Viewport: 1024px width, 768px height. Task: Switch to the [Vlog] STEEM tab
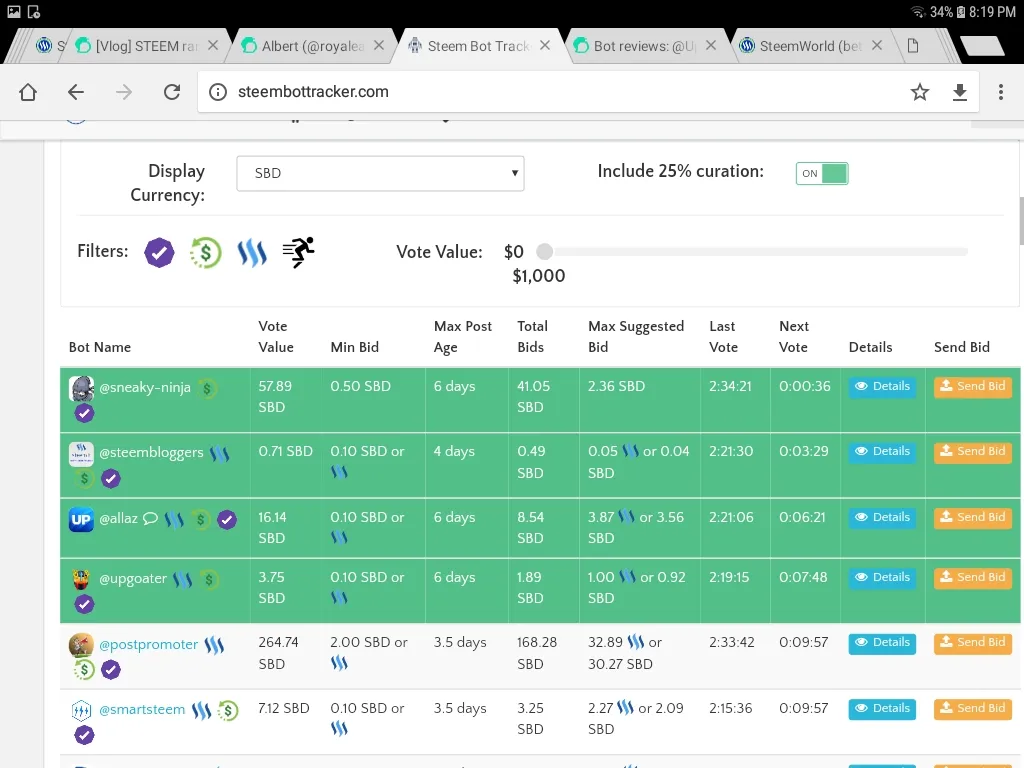click(x=147, y=46)
